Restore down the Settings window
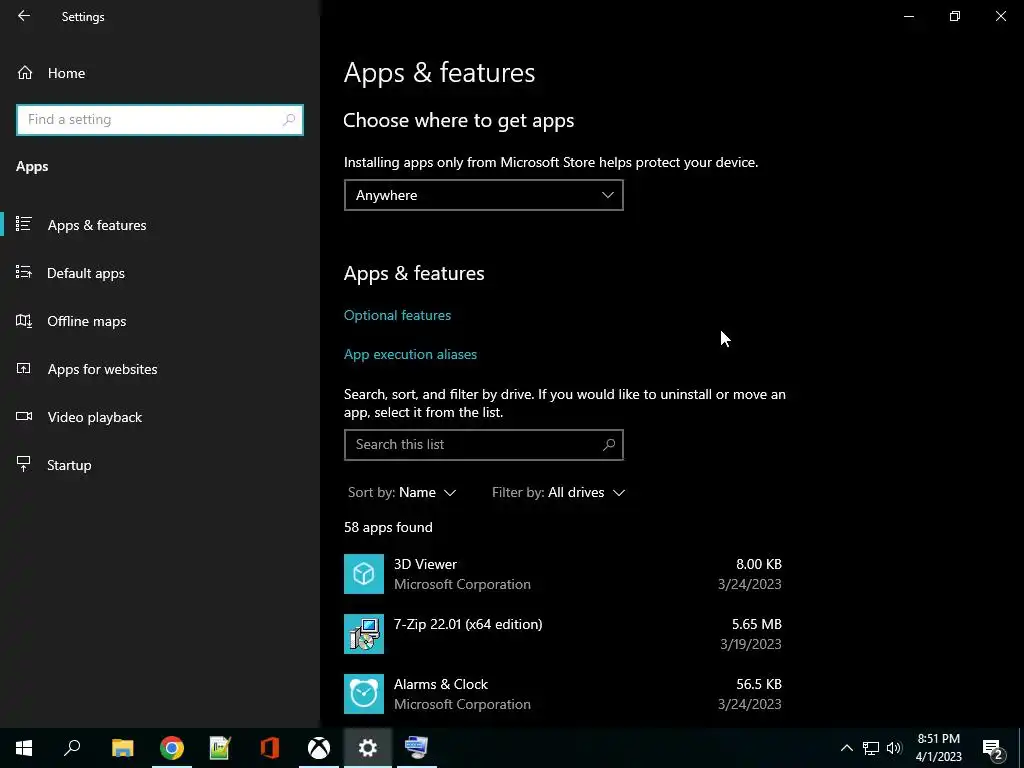This screenshot has width=1024, height=768. [955, 16]
